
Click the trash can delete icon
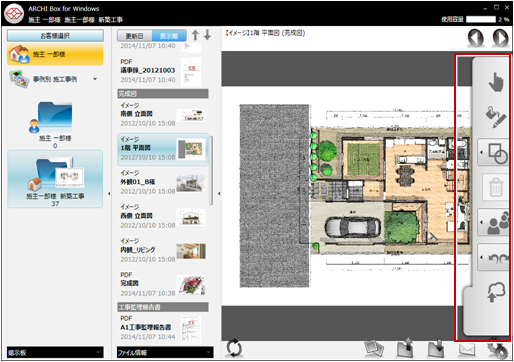pos(495,187)
